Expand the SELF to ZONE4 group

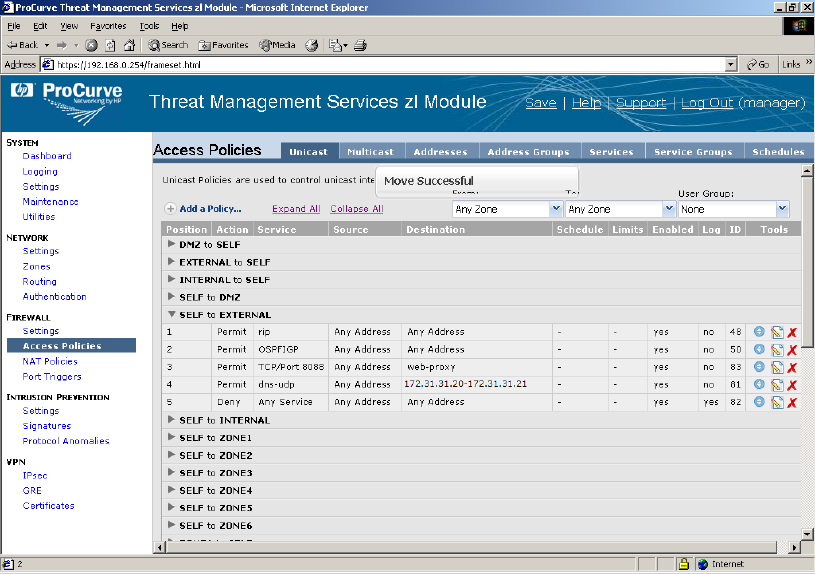pos(171,489)
